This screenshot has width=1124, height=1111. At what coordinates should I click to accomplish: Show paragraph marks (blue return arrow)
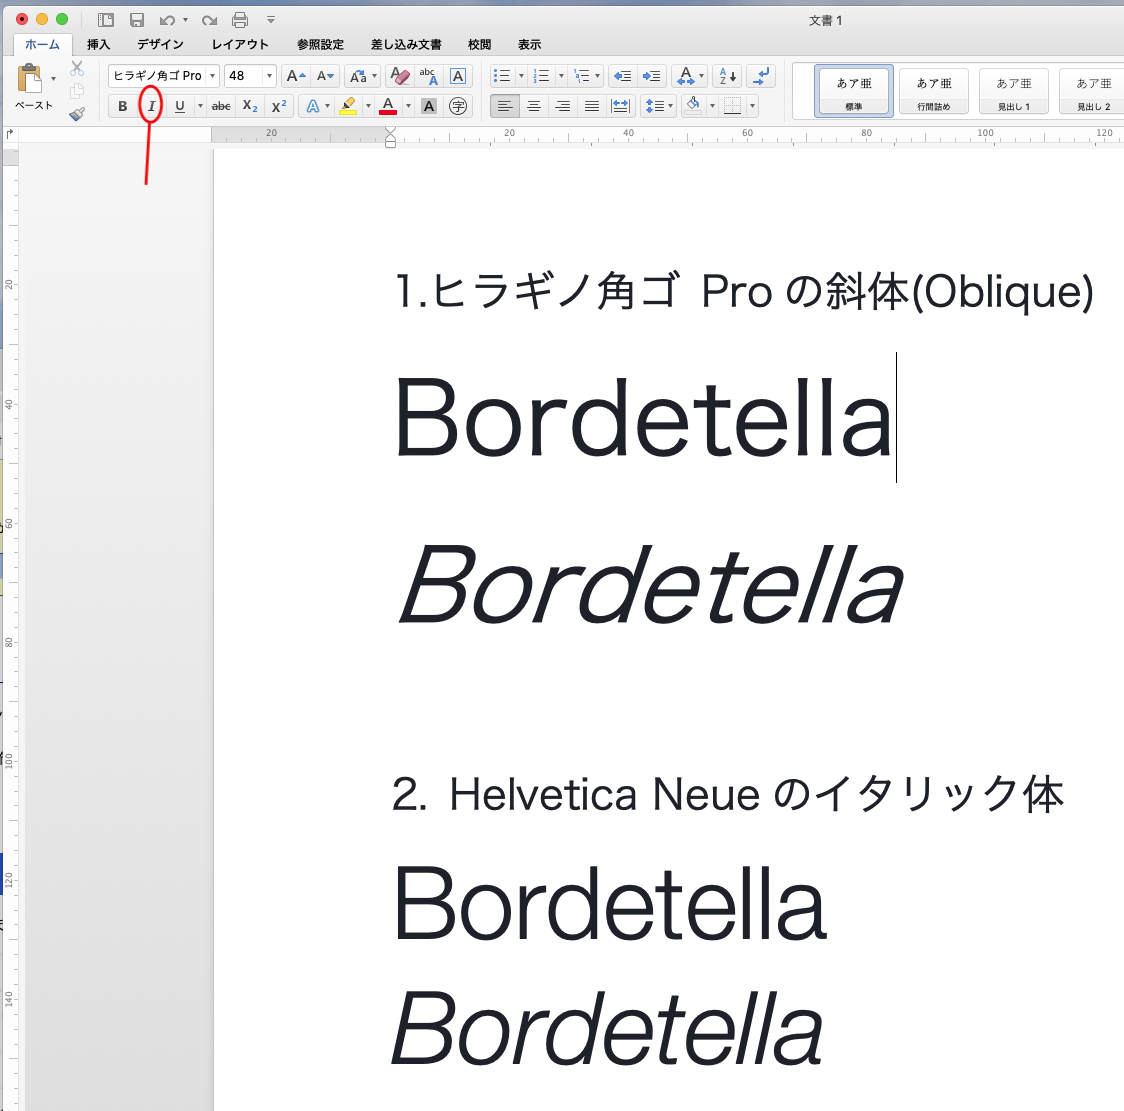tap(761, 75)
